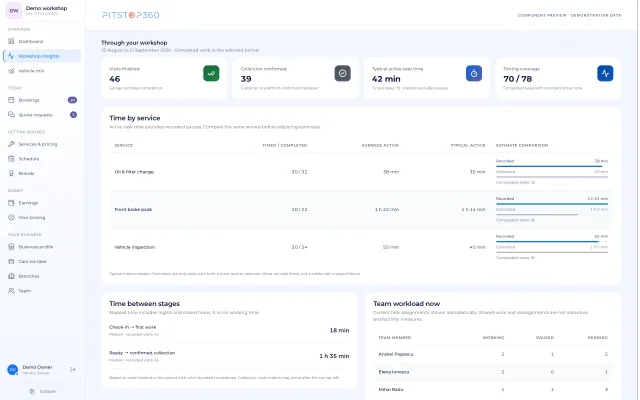
Task: Select the Oil & filter change row
Action: point(361,172)
